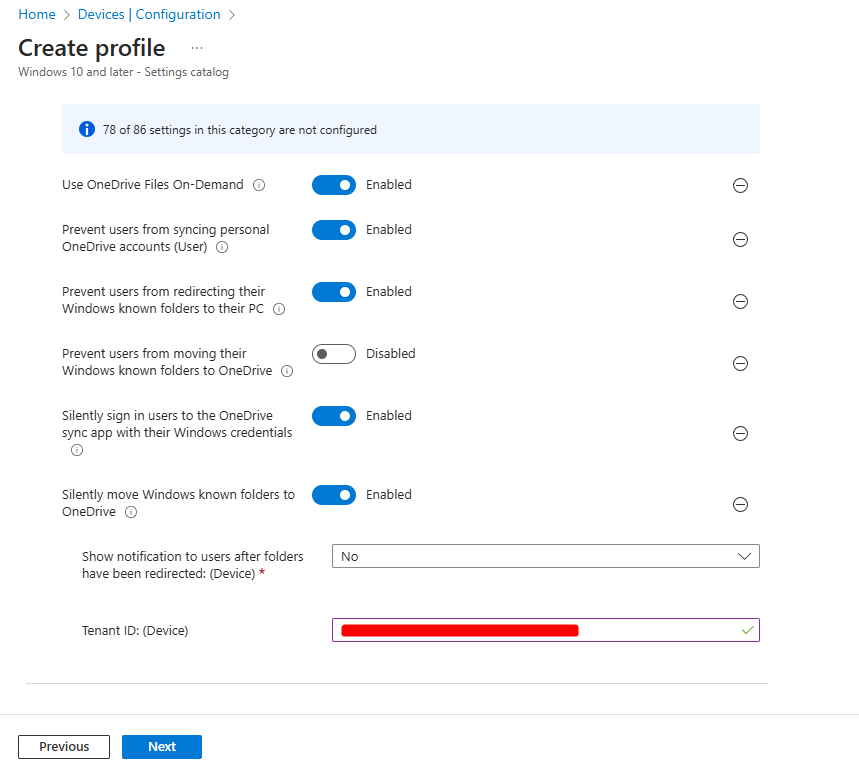
Task: Remove the Silently sign in users setting
Action: pos(740,433)
